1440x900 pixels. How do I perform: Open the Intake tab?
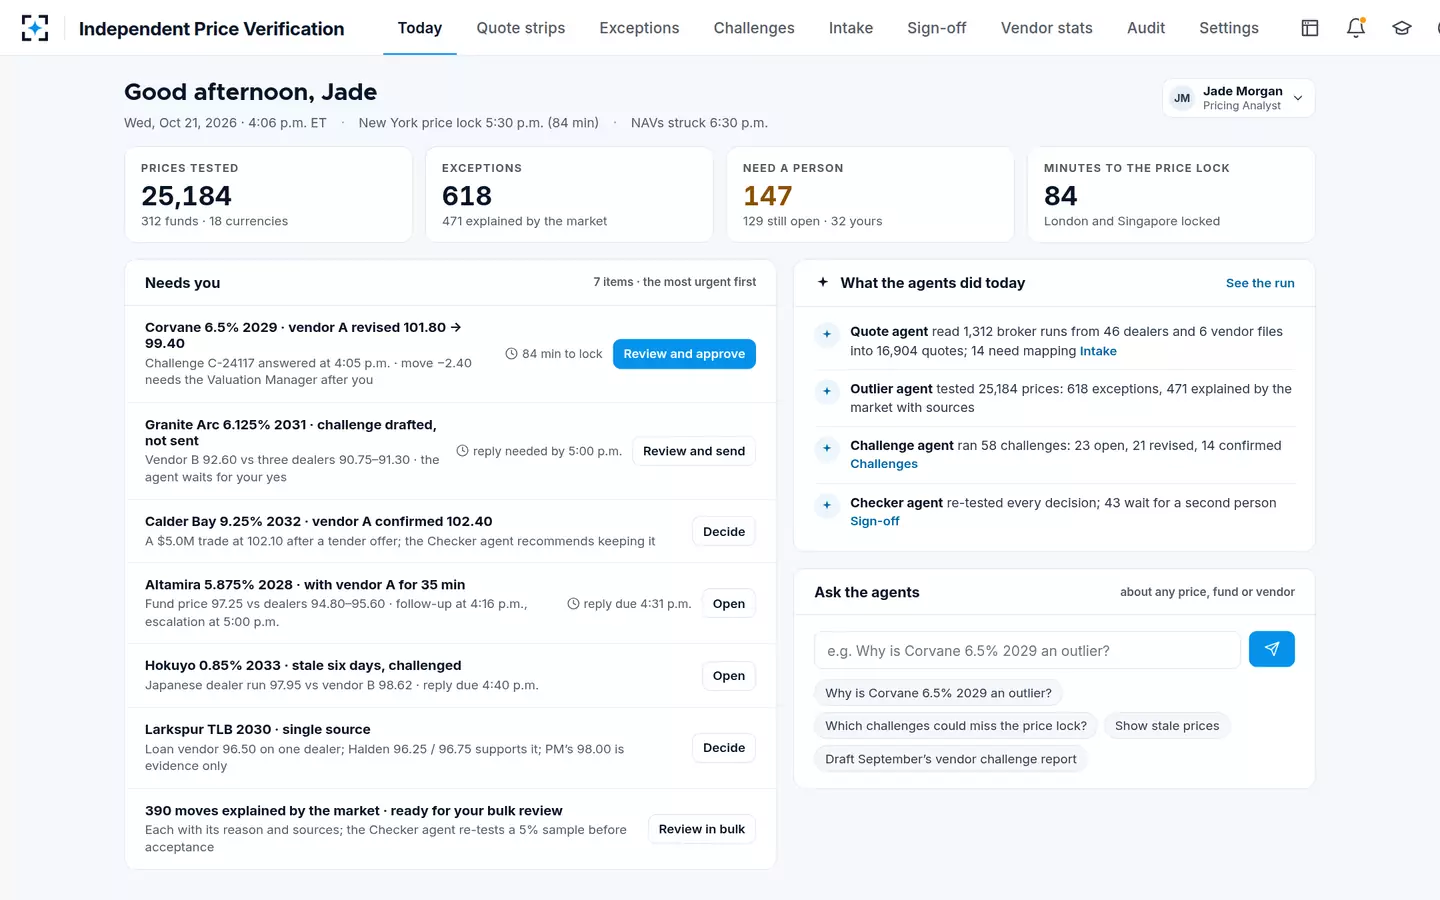(851, 28)
